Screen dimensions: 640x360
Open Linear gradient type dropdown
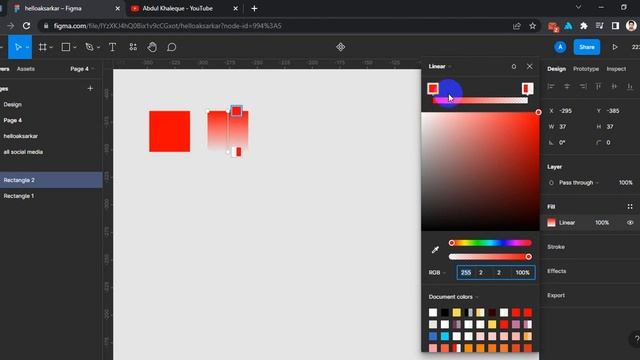[x=440, y=67]
